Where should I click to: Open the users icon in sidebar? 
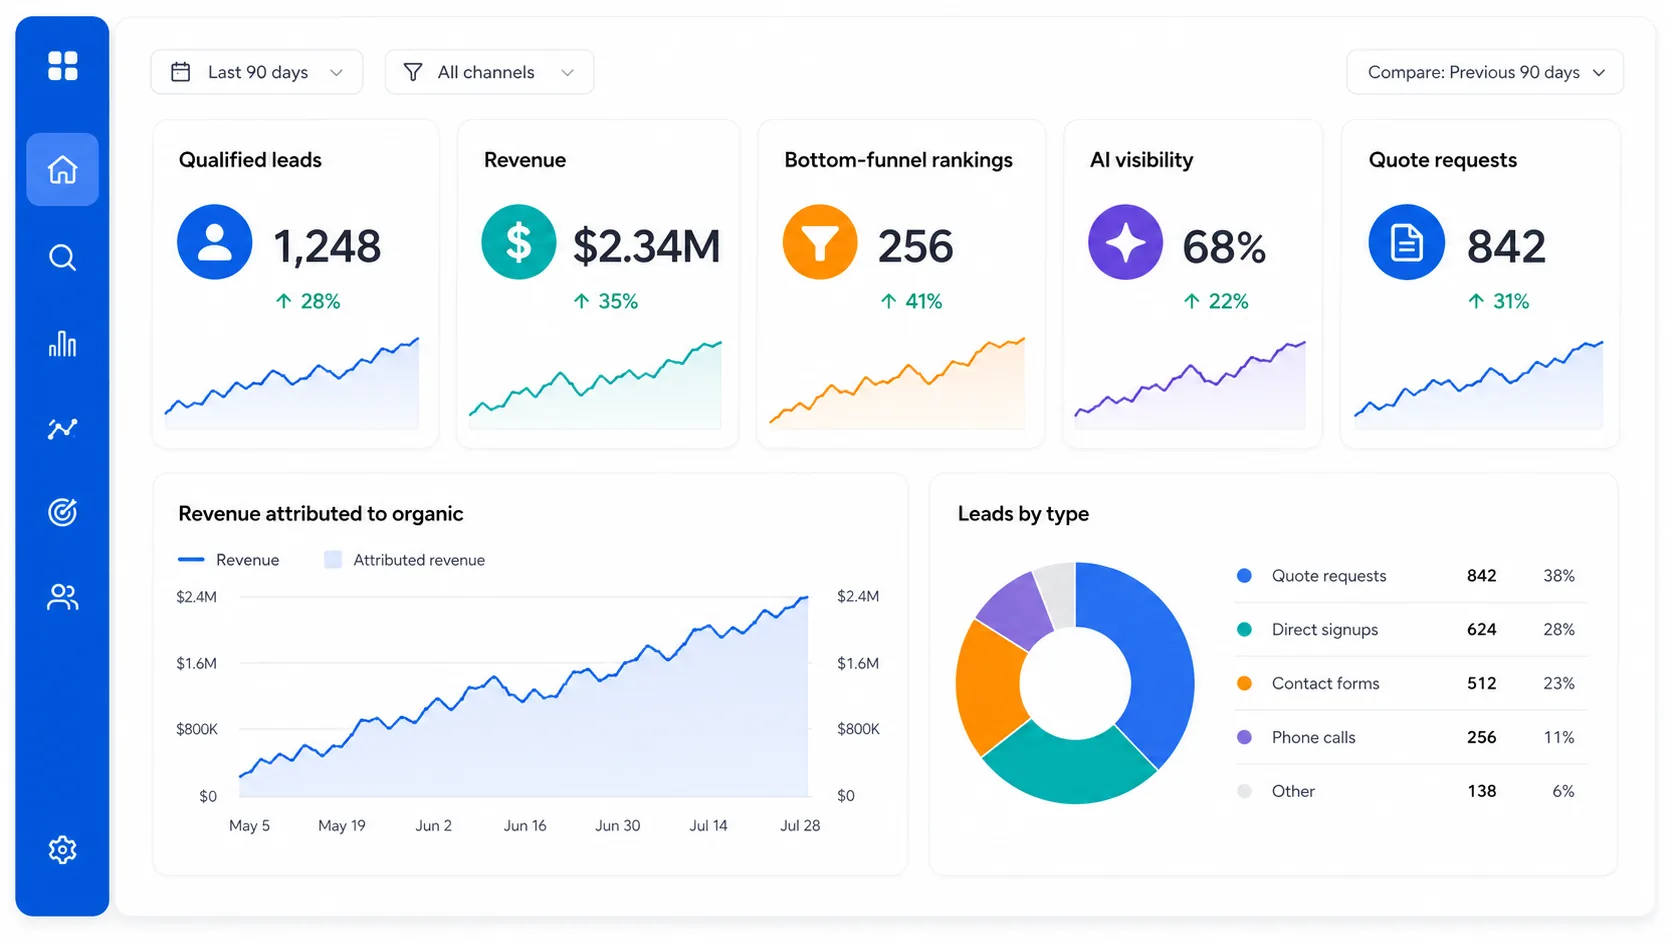[62, 597]
